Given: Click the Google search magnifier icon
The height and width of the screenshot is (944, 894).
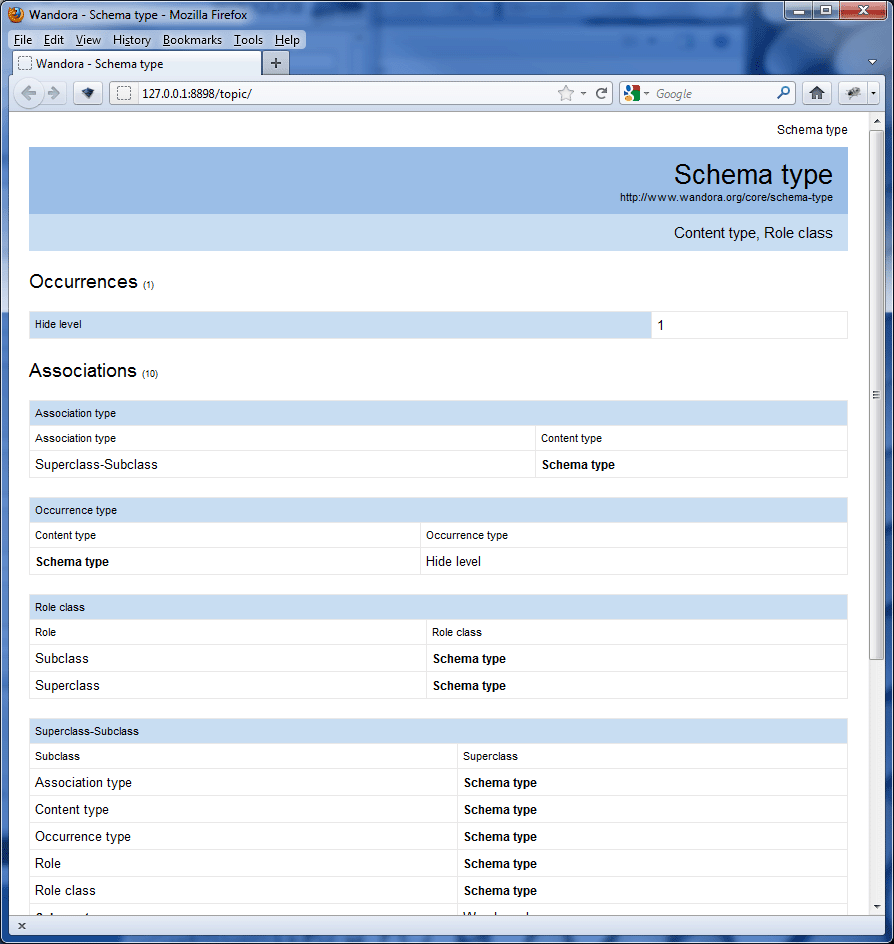Looking at the screenshot, I should pos(783,92).
